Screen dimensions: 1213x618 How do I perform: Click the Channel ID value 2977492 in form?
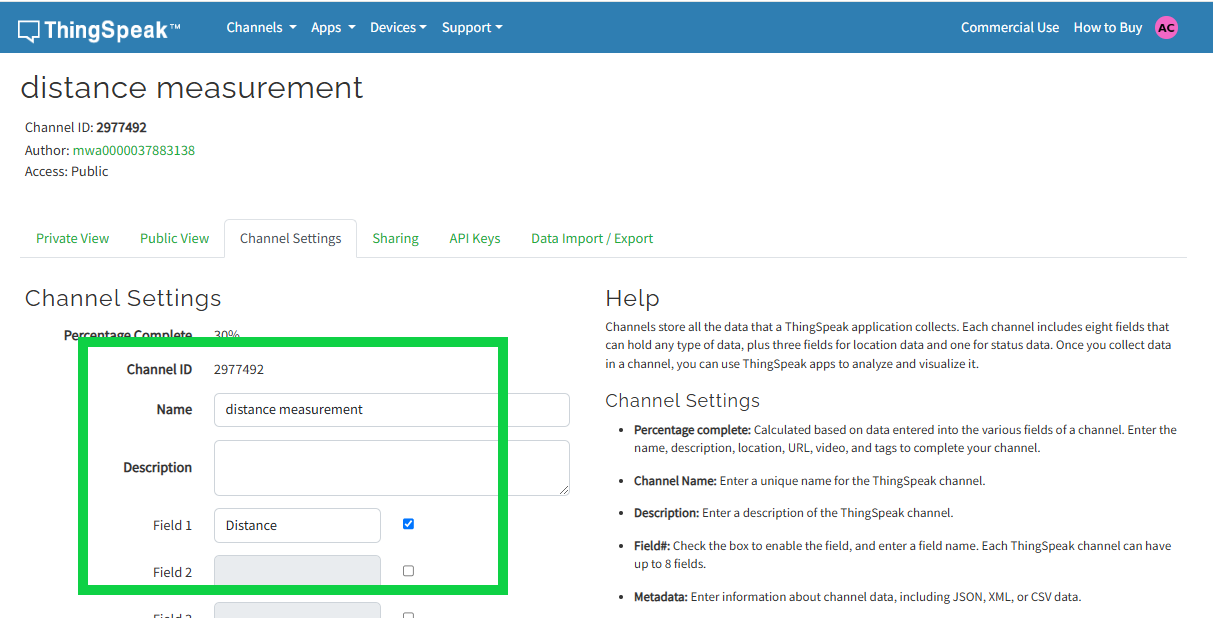[239, 369]
